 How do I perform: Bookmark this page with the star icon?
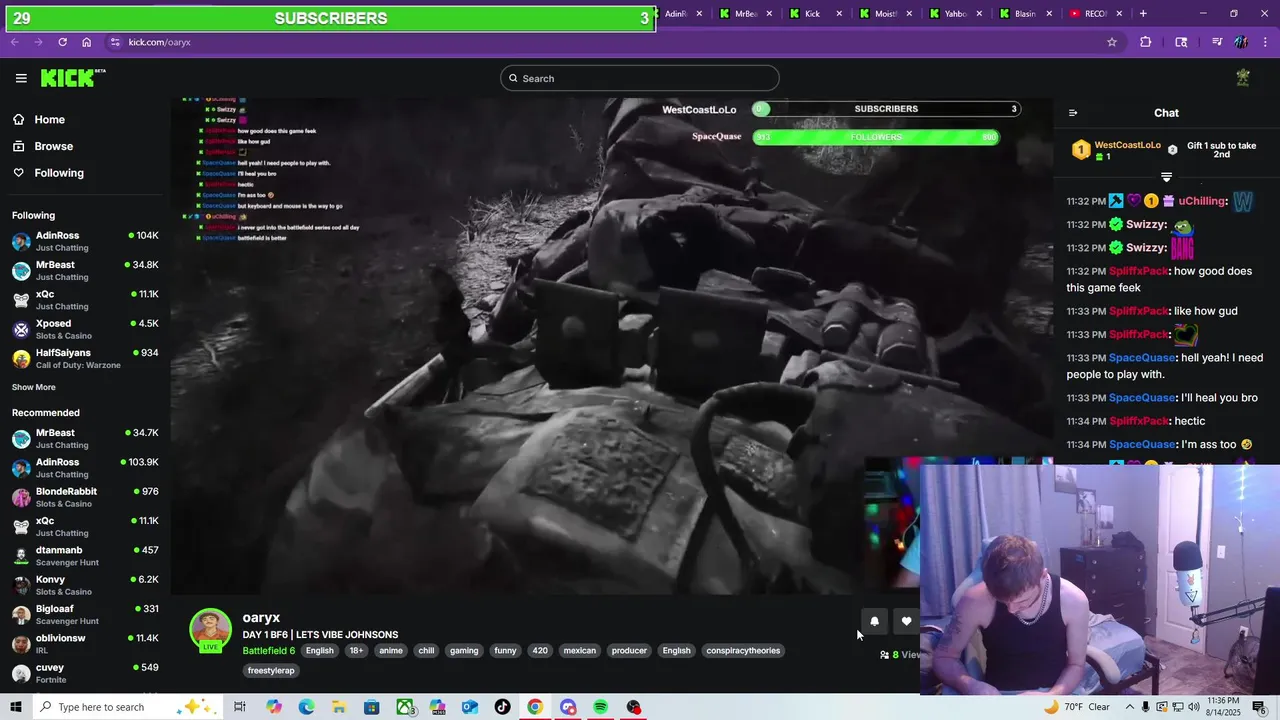[1111, 42]
